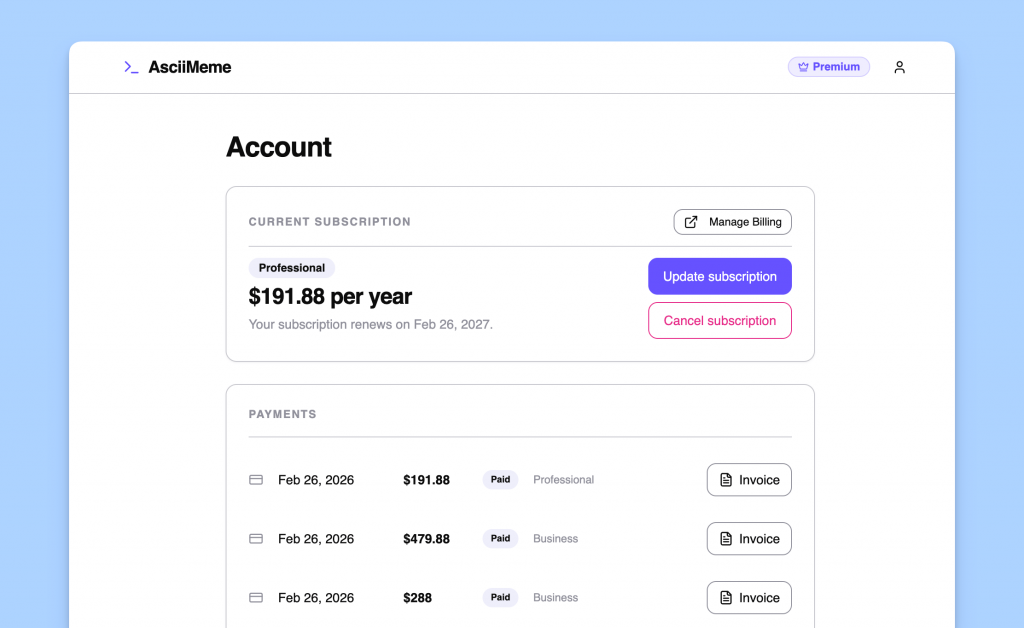Click the AsciiMeme terminal logo icon
Viewport: 1024px width, 628px height.
(130, 66)
